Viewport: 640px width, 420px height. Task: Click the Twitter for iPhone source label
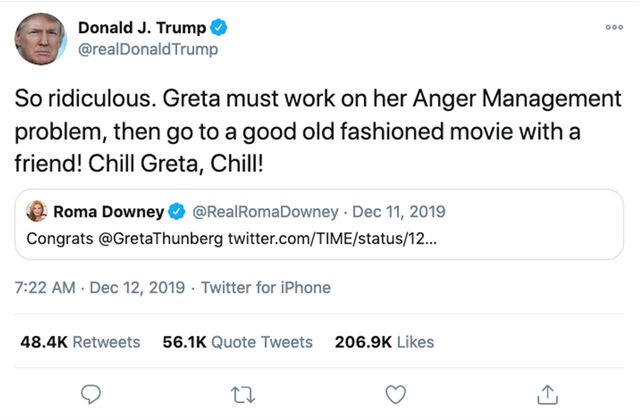point(266,288)
